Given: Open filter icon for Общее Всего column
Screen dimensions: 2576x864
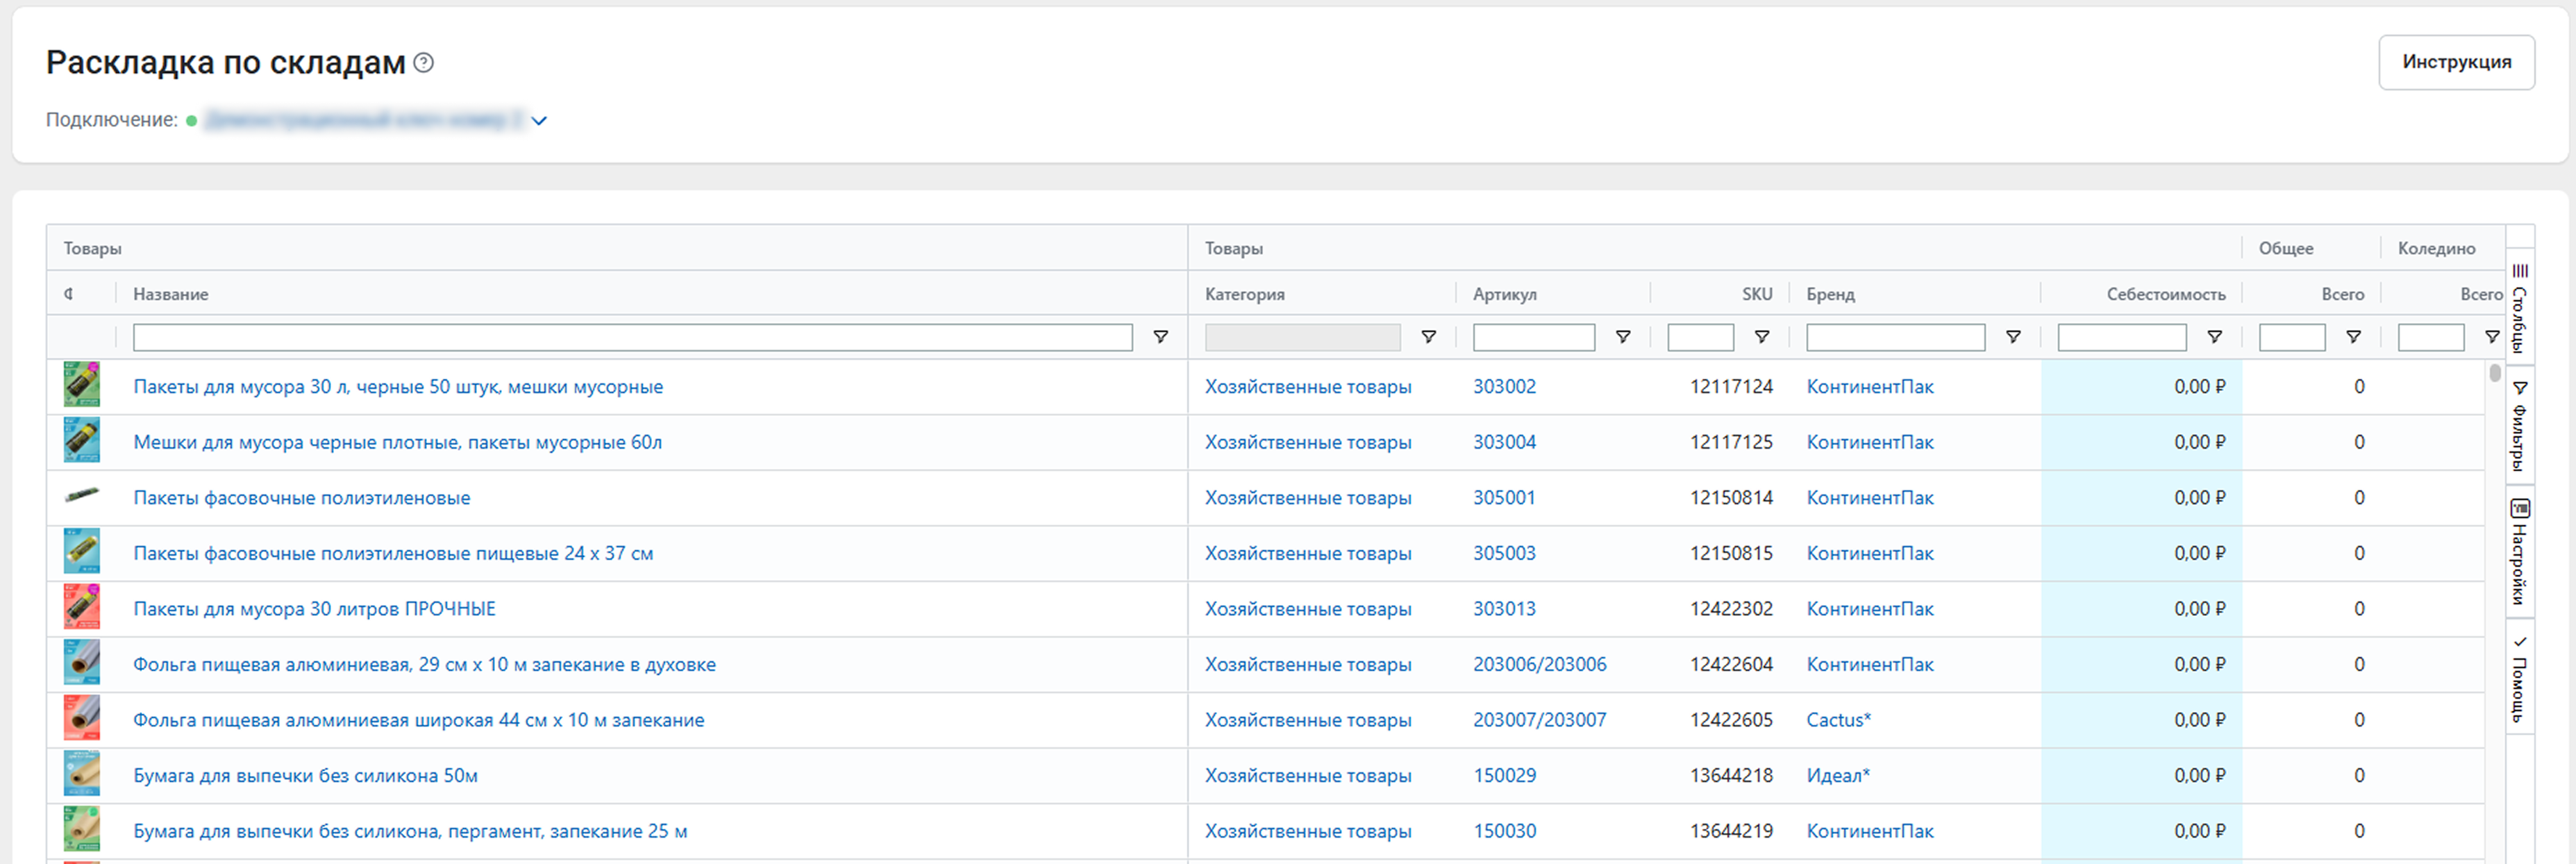Looking at the screenshot, I should coord(2353,337).
